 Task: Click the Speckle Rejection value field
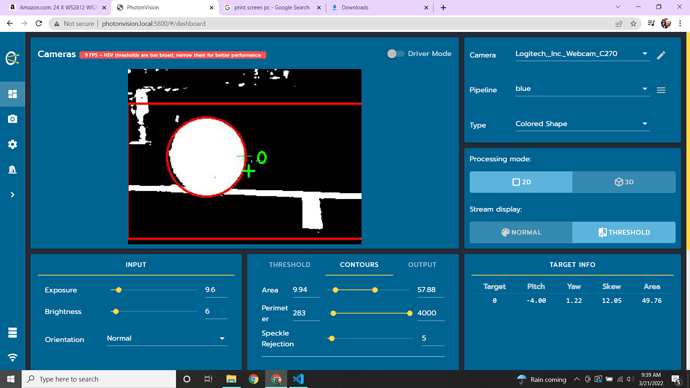point(433,338)
